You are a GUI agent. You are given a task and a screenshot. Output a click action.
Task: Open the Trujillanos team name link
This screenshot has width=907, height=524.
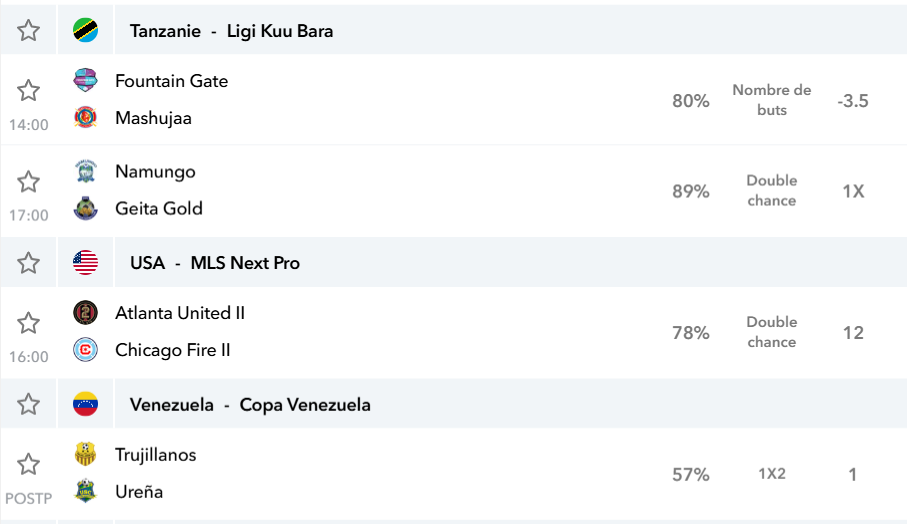pos(156,455)
